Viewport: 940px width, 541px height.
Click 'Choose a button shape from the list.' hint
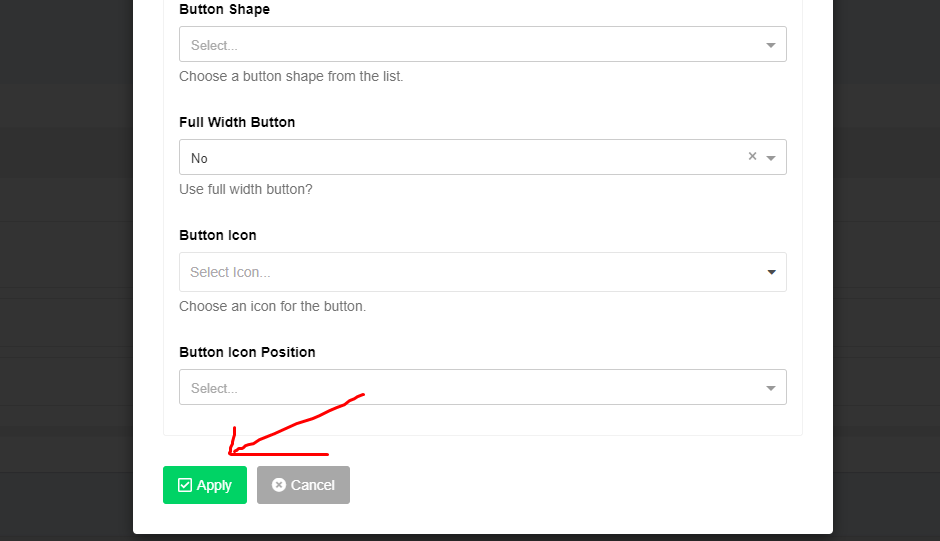[x=291, y=76]
